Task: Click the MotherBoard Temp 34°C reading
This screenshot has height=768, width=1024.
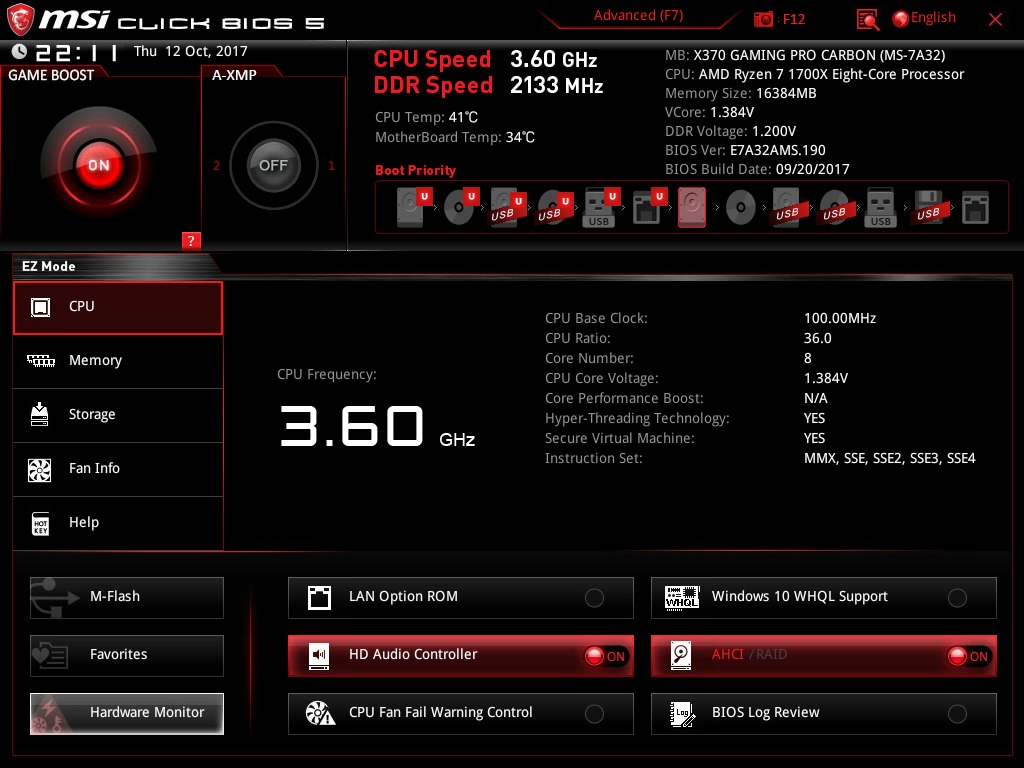Action: [455, 137]
